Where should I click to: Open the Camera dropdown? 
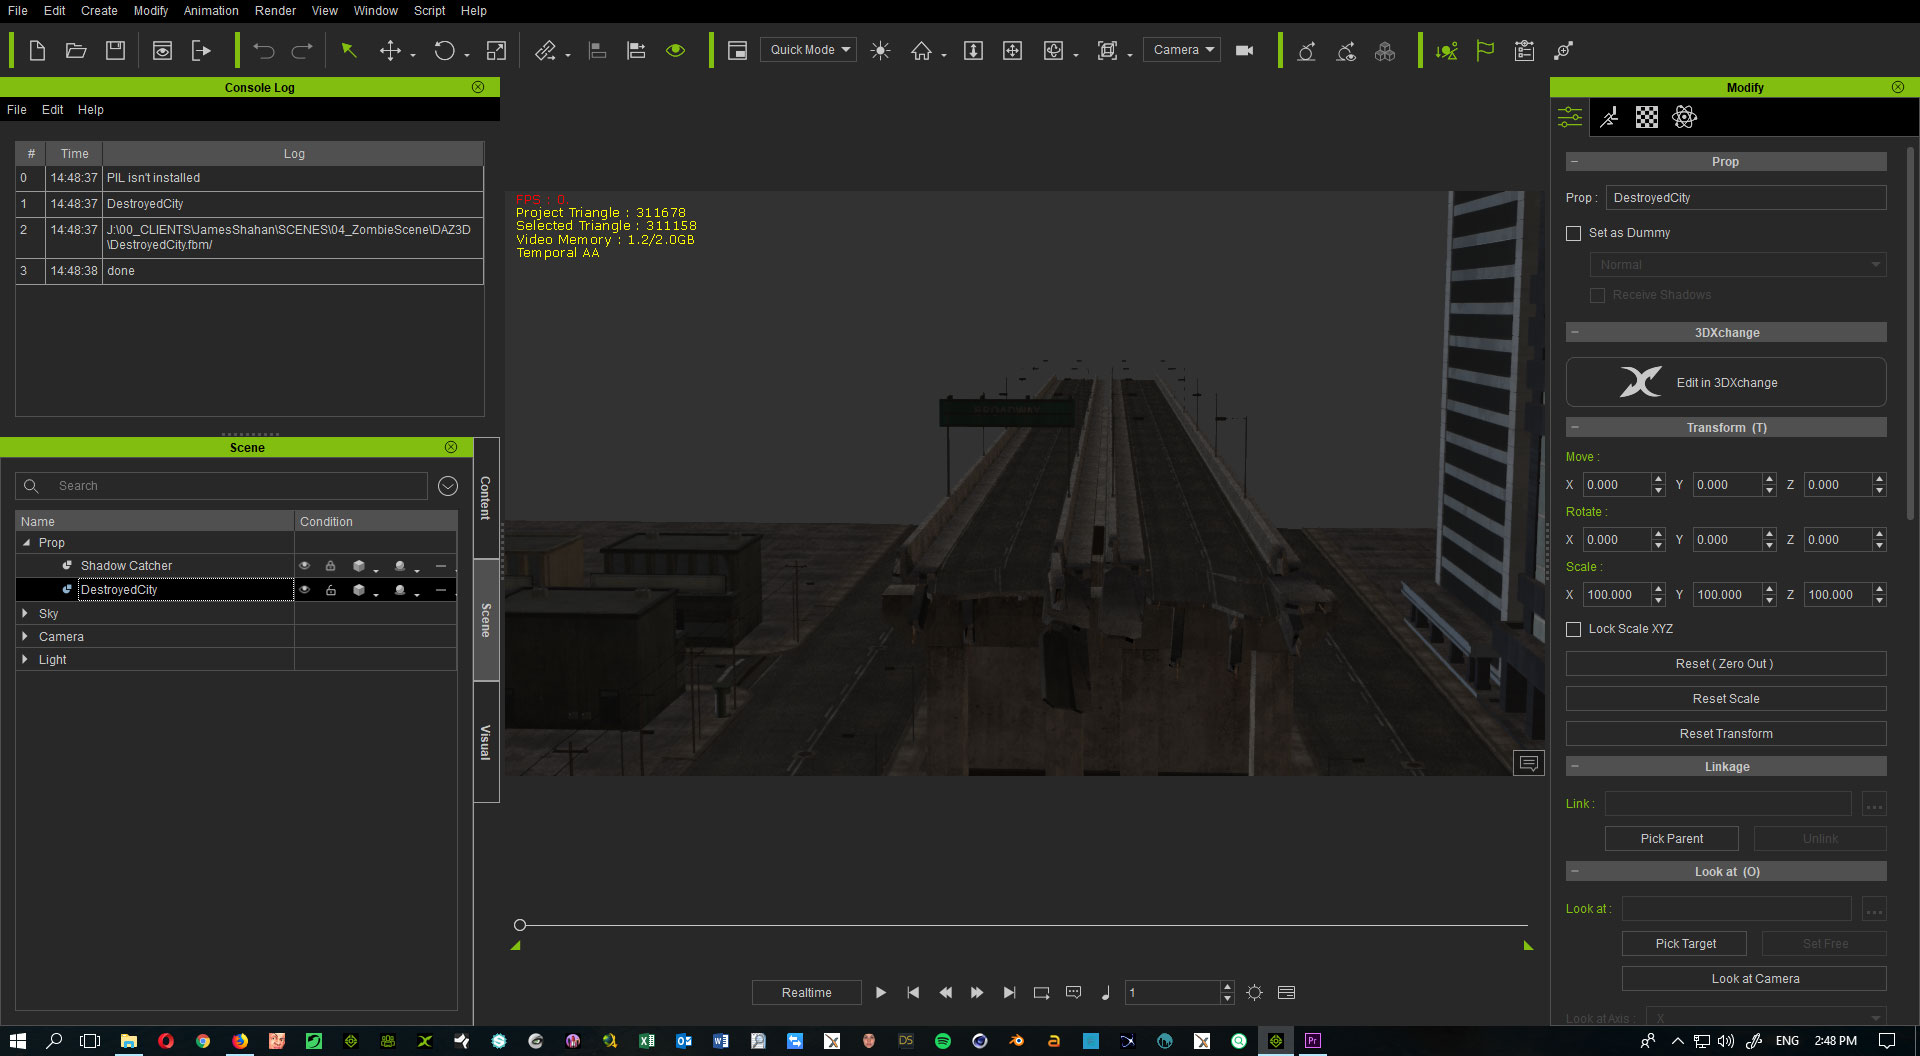[1182, 49]
